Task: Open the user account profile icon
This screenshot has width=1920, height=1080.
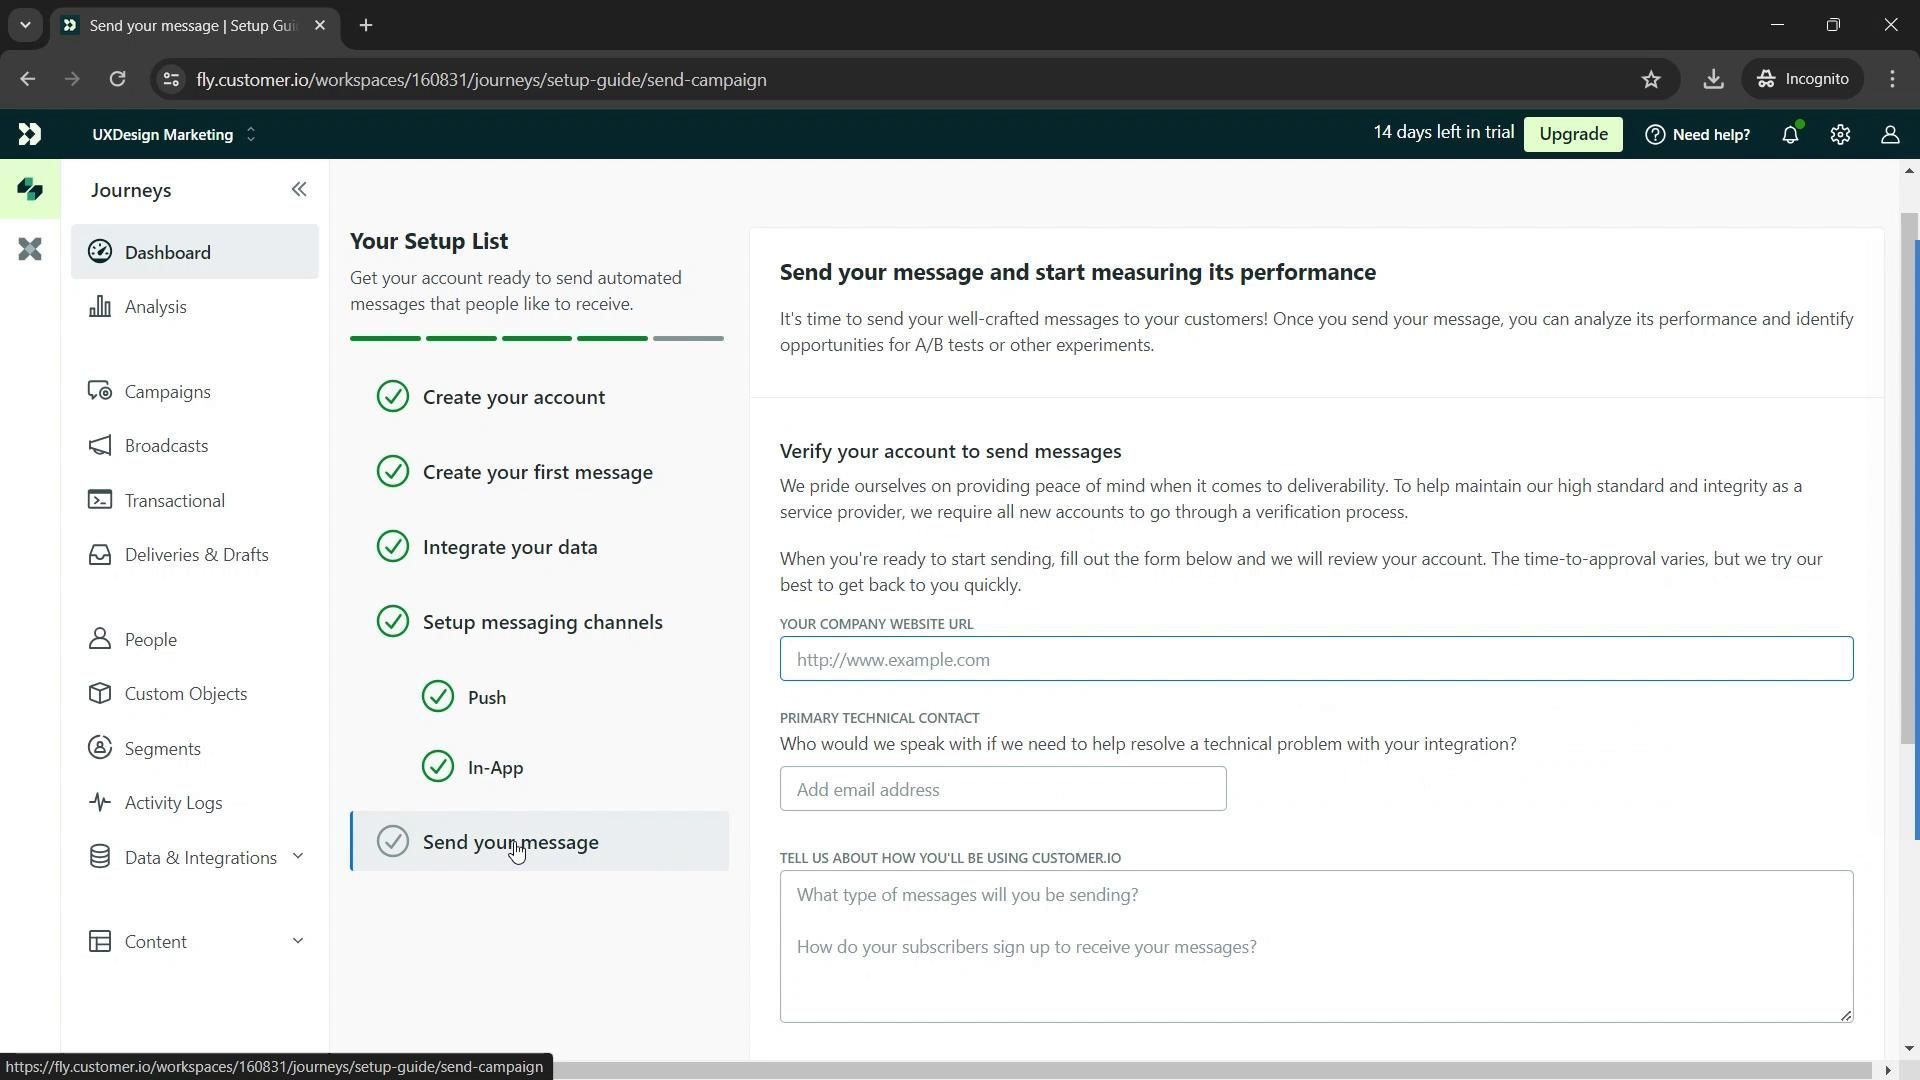Action: coord(1890,135)
